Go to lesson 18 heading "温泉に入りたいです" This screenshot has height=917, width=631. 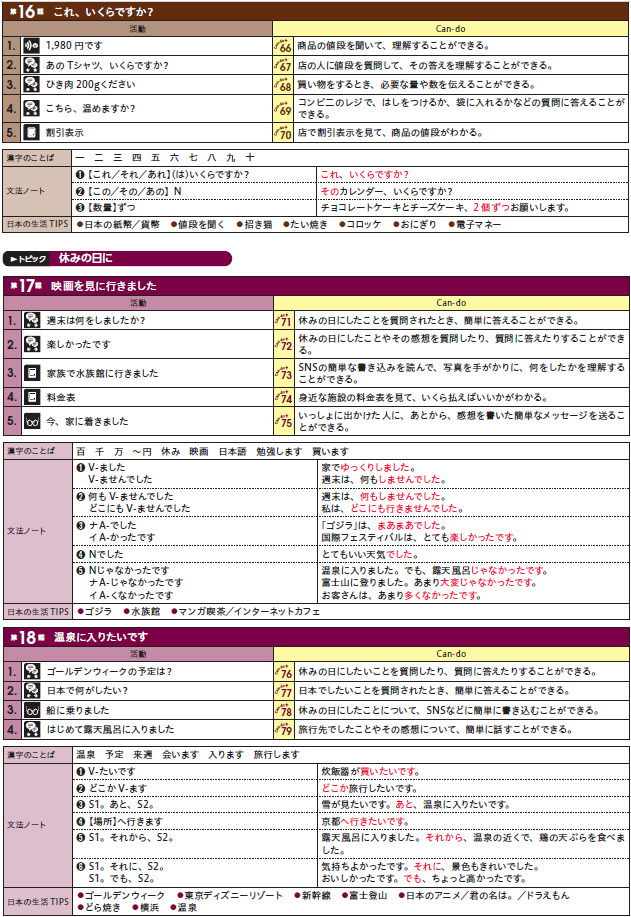pyautogui.click(x=100, y=637)
